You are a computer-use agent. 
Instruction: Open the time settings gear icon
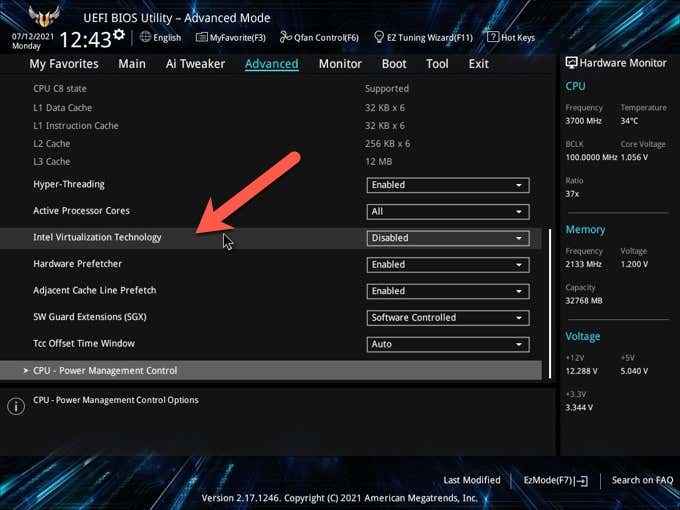pos(119,34)
